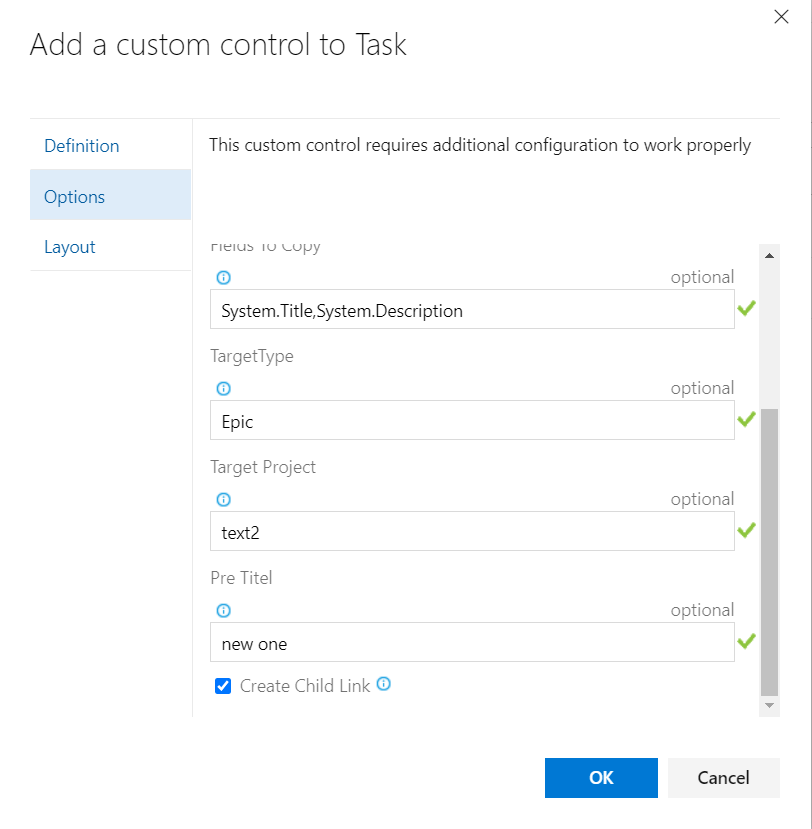Click green checkmark next to 'new one' field

746,642
